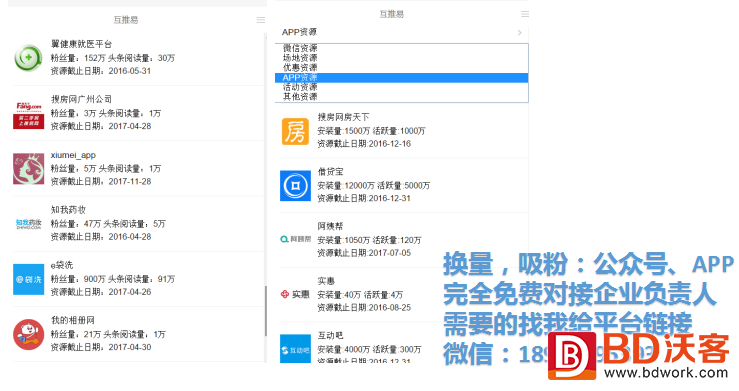This screenshot has width=739, height=391.
Task: Click the Fang.com red logo
Action: (x=28, y=114)
